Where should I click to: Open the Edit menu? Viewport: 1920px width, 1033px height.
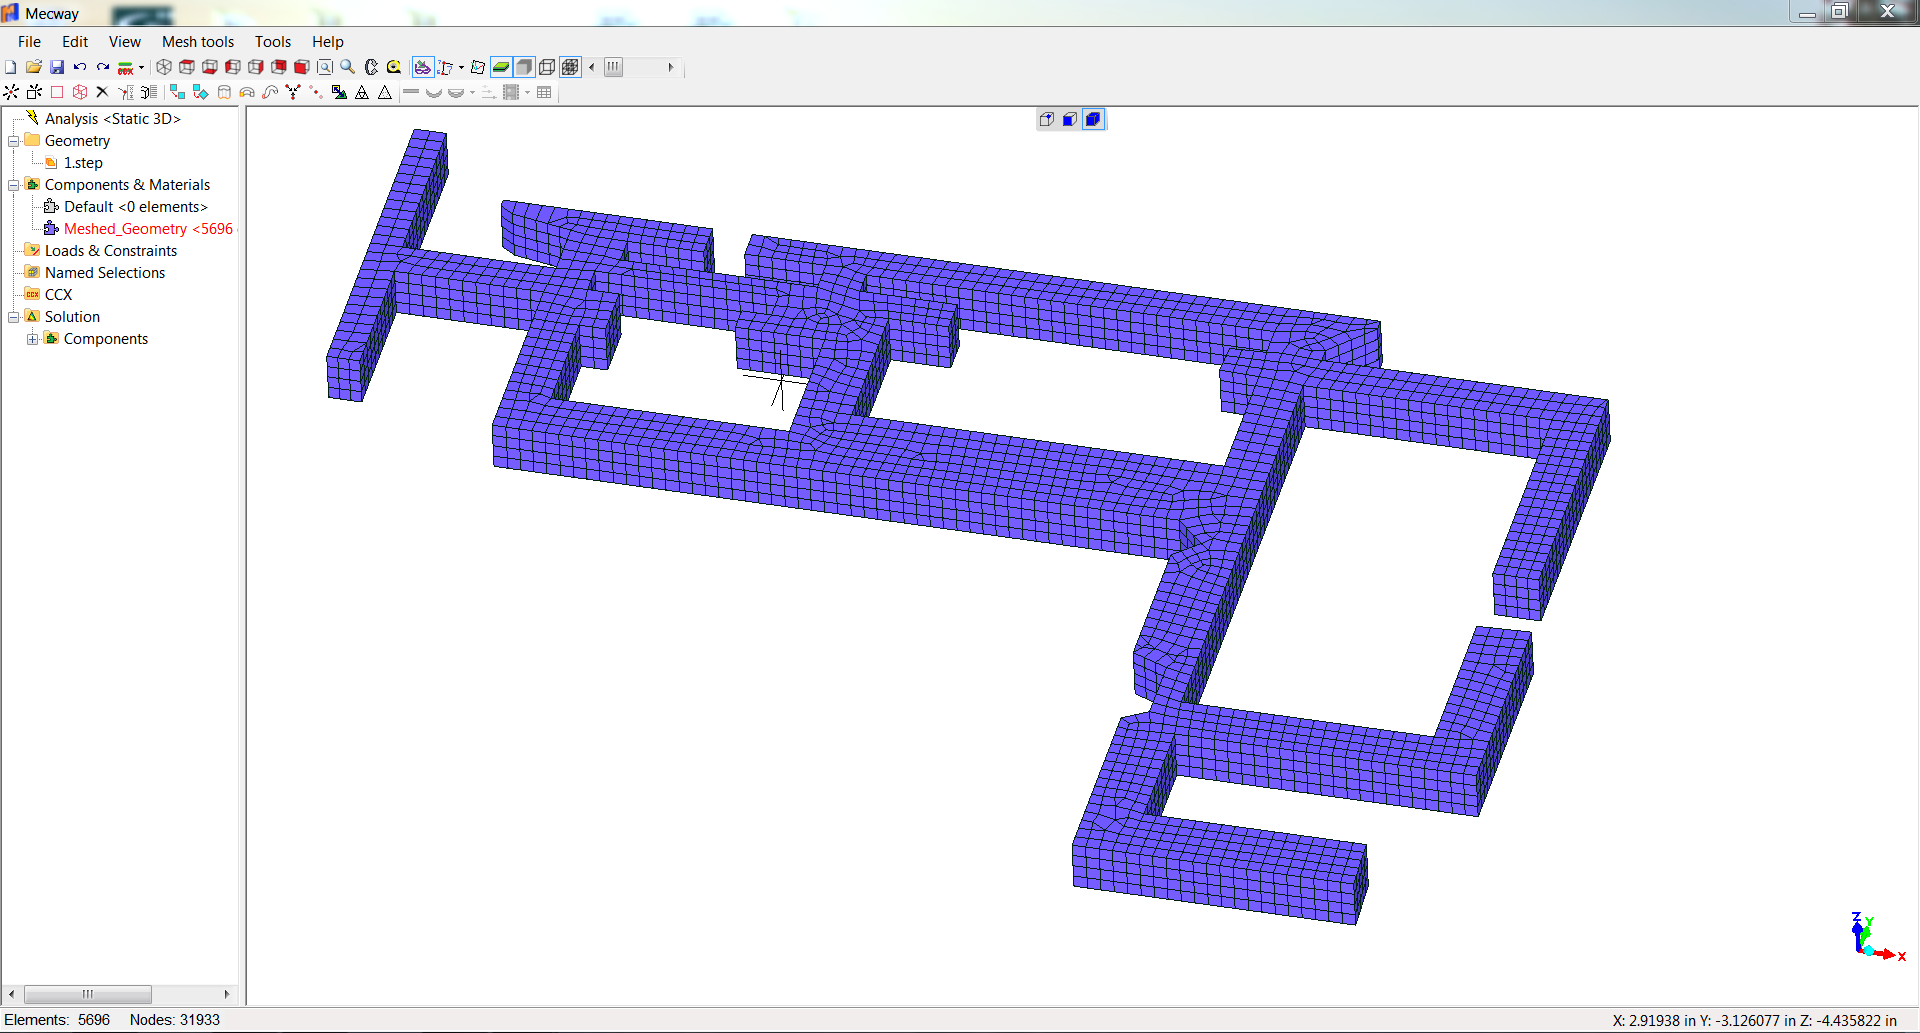(x=75, y=41)
